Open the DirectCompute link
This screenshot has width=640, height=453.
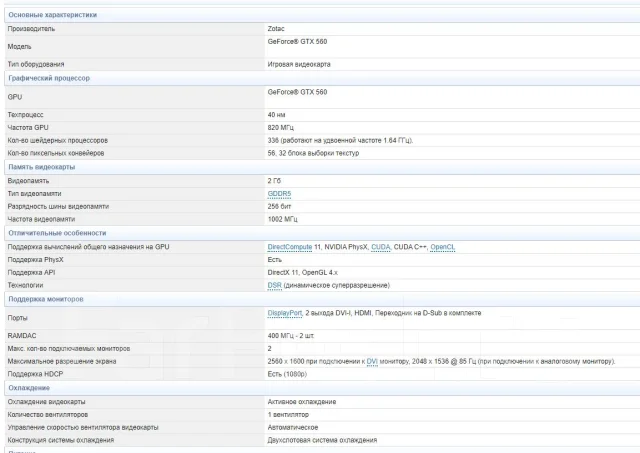(x=290, y=247)
